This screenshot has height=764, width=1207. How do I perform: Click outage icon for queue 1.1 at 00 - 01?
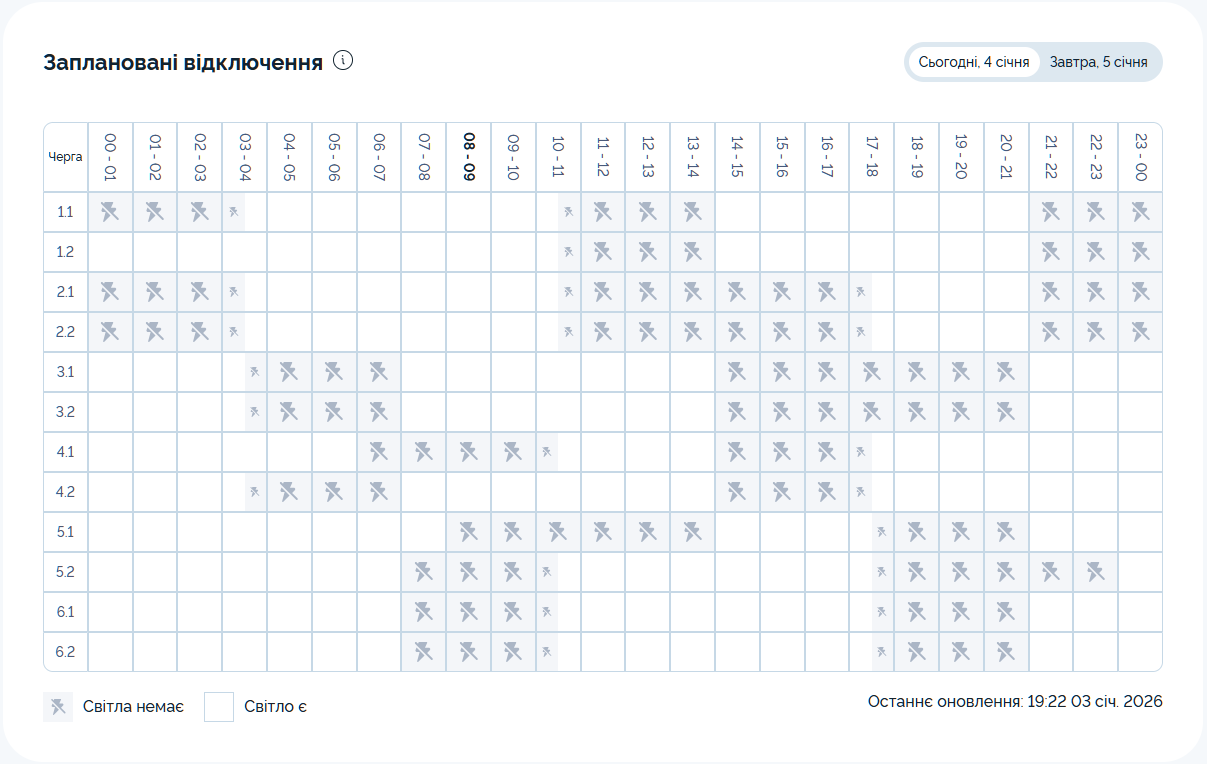tap(110, 211)
